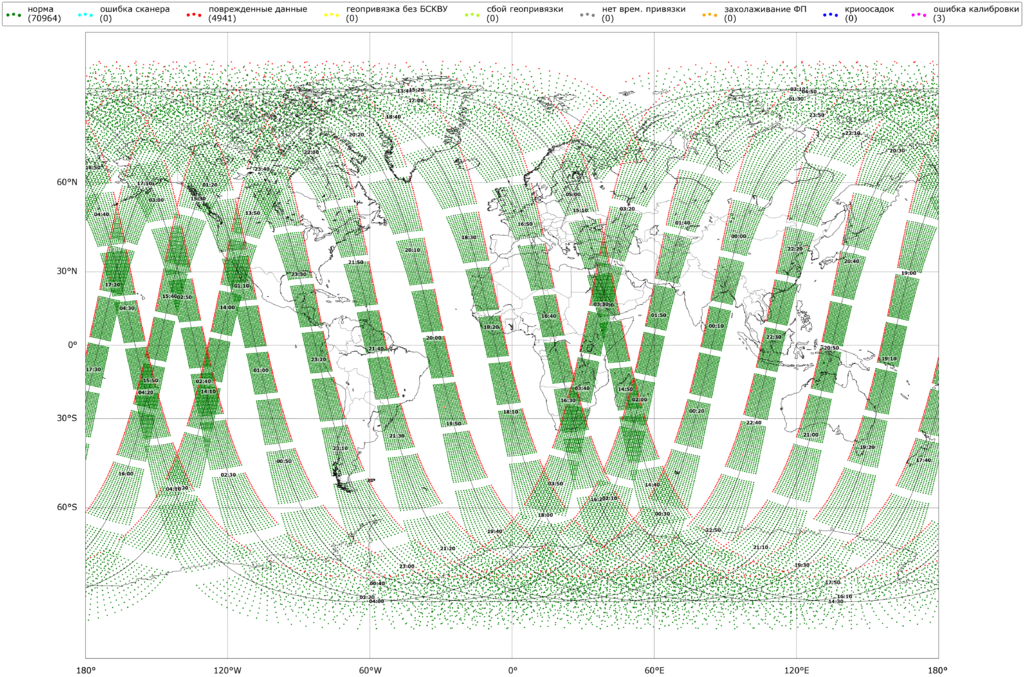Select the legend label ошибка сканера
1024x677 pixels.
point(135,9)
